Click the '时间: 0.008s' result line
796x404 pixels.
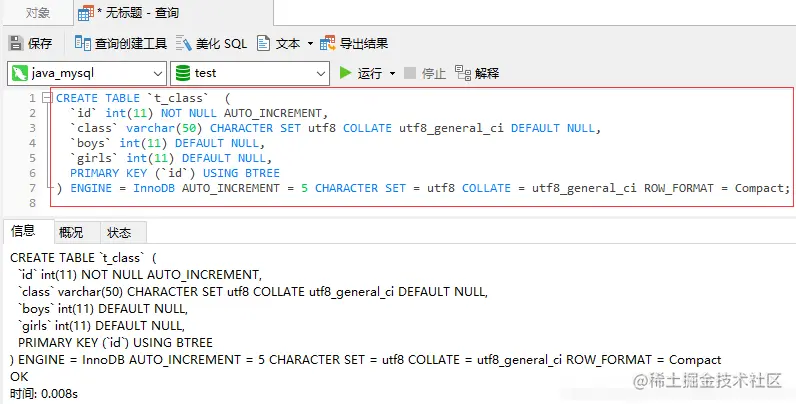44,393
